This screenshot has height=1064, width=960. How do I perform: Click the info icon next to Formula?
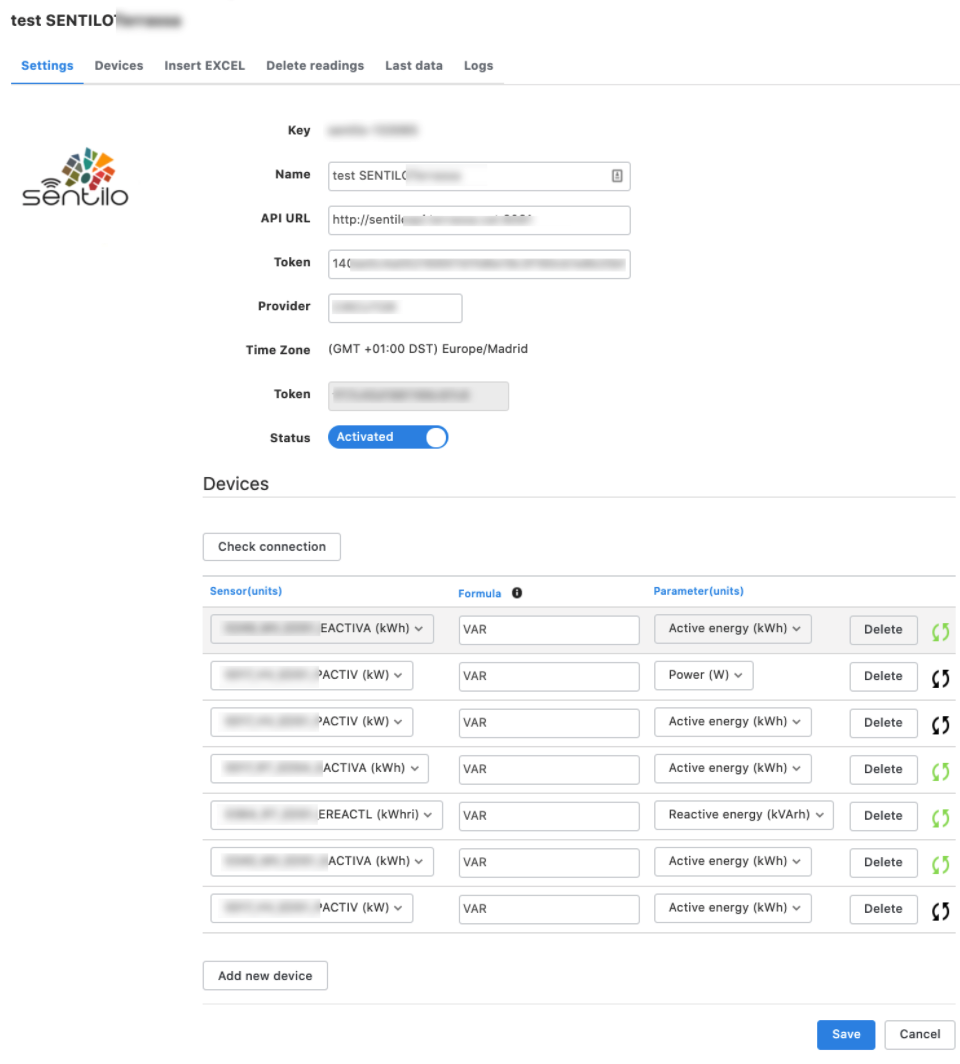coord(517,592)
